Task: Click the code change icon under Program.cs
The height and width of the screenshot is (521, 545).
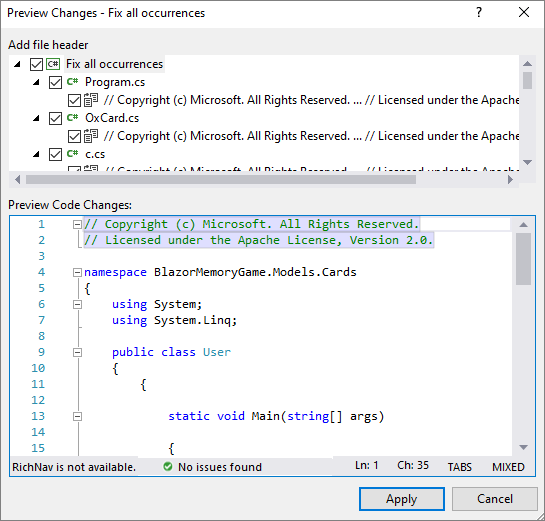Action: [x=91, y=100]
